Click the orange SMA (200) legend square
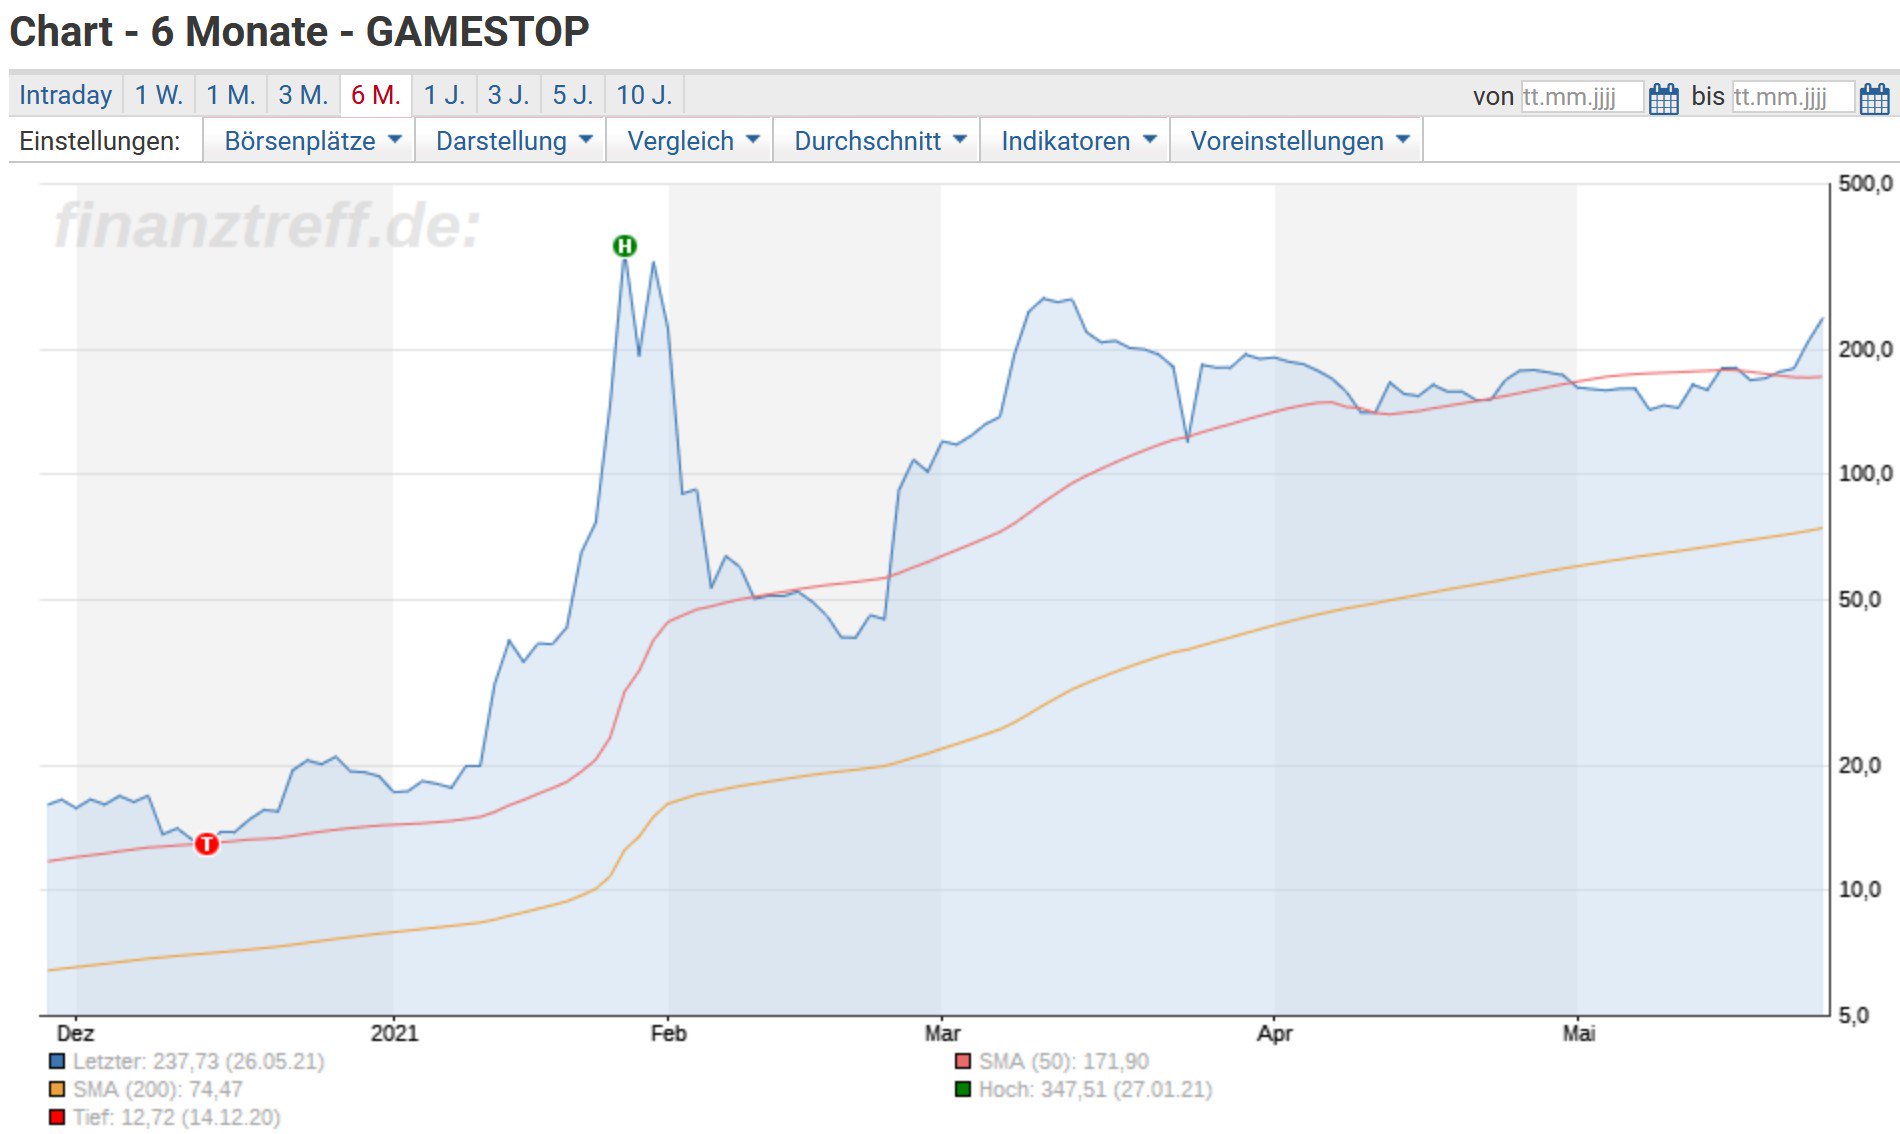This screenshot has width=1900, height=1134. click(57, 1089)
